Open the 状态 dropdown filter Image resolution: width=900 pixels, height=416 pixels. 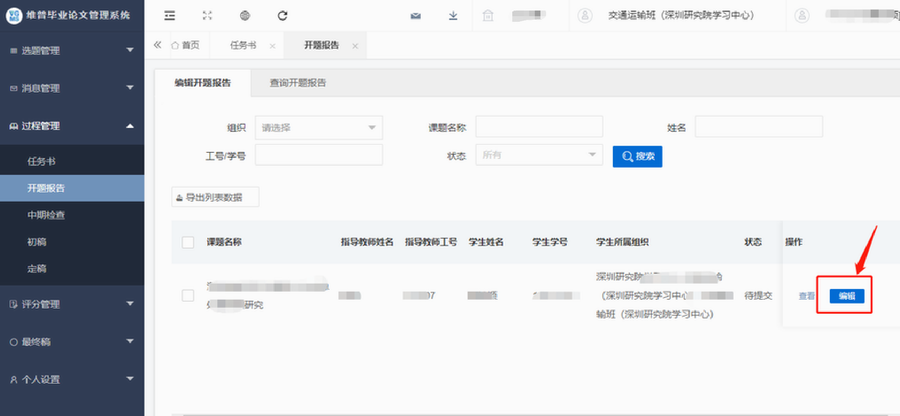[x=539, y=155]
